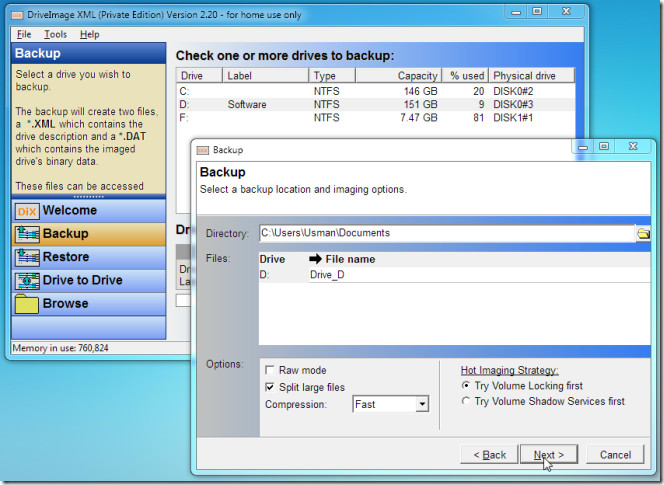
Task: Click the D: entry in Files list
Action: point(264,275)
